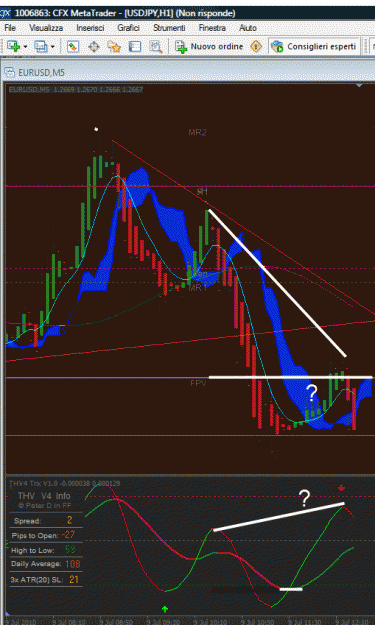Open the Strategy Tester magnifier icon
The image size is (375, 625).
156,47
